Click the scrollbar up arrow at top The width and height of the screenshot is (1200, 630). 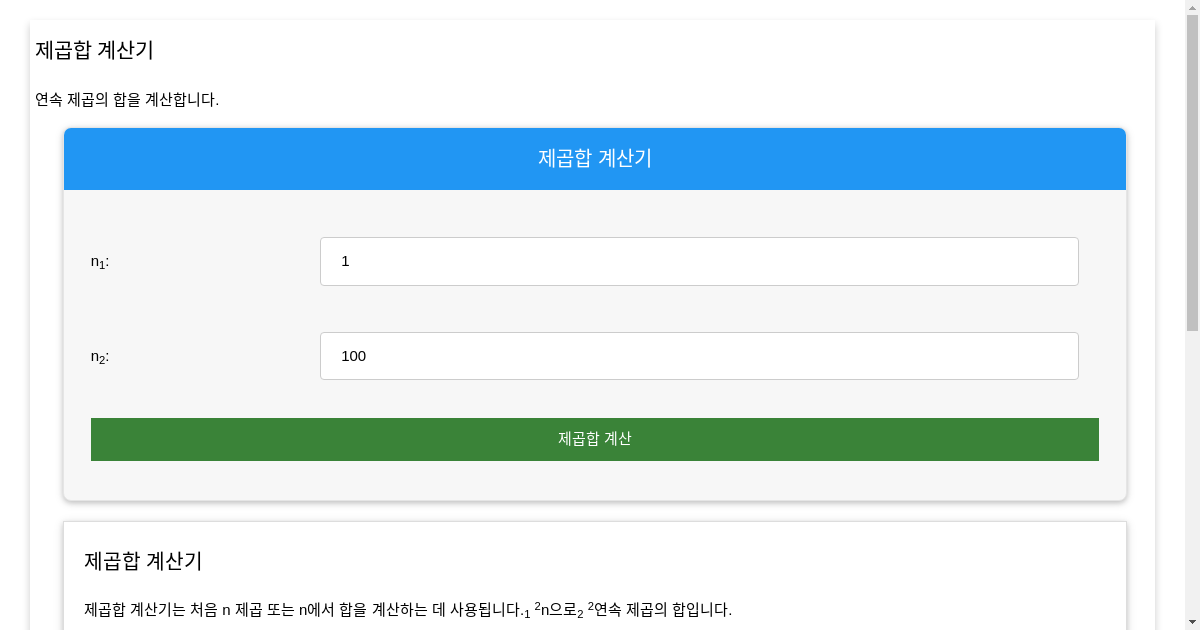pyautogui.click(x=1192, y=7)
